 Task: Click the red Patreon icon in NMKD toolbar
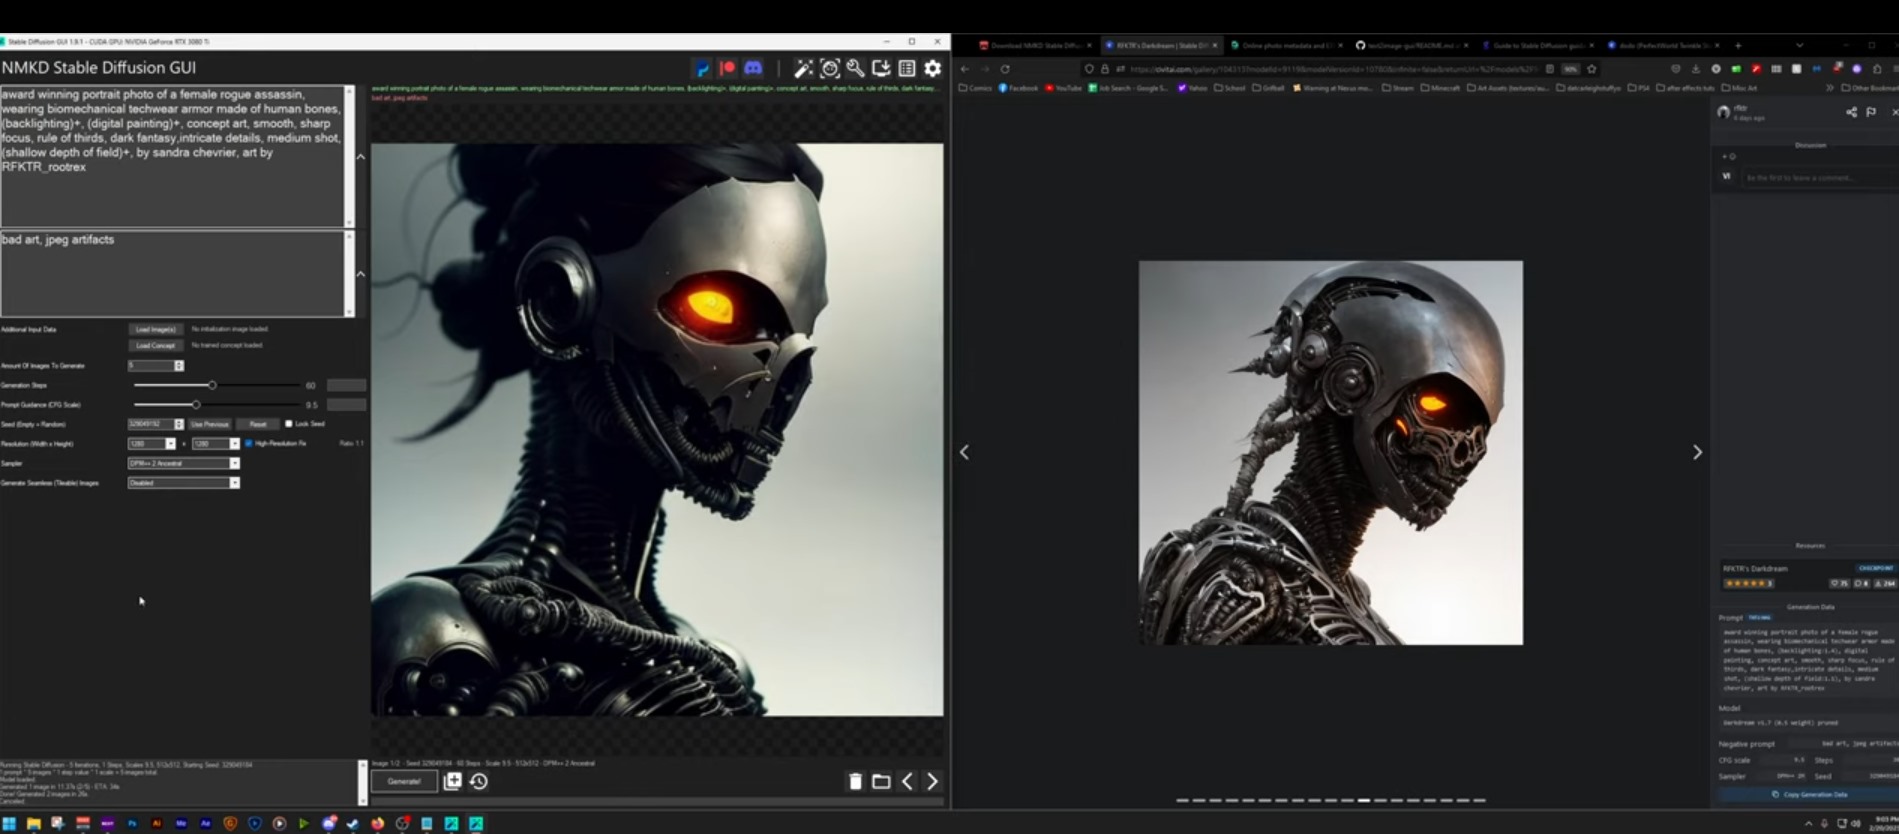tap(728, 68)
